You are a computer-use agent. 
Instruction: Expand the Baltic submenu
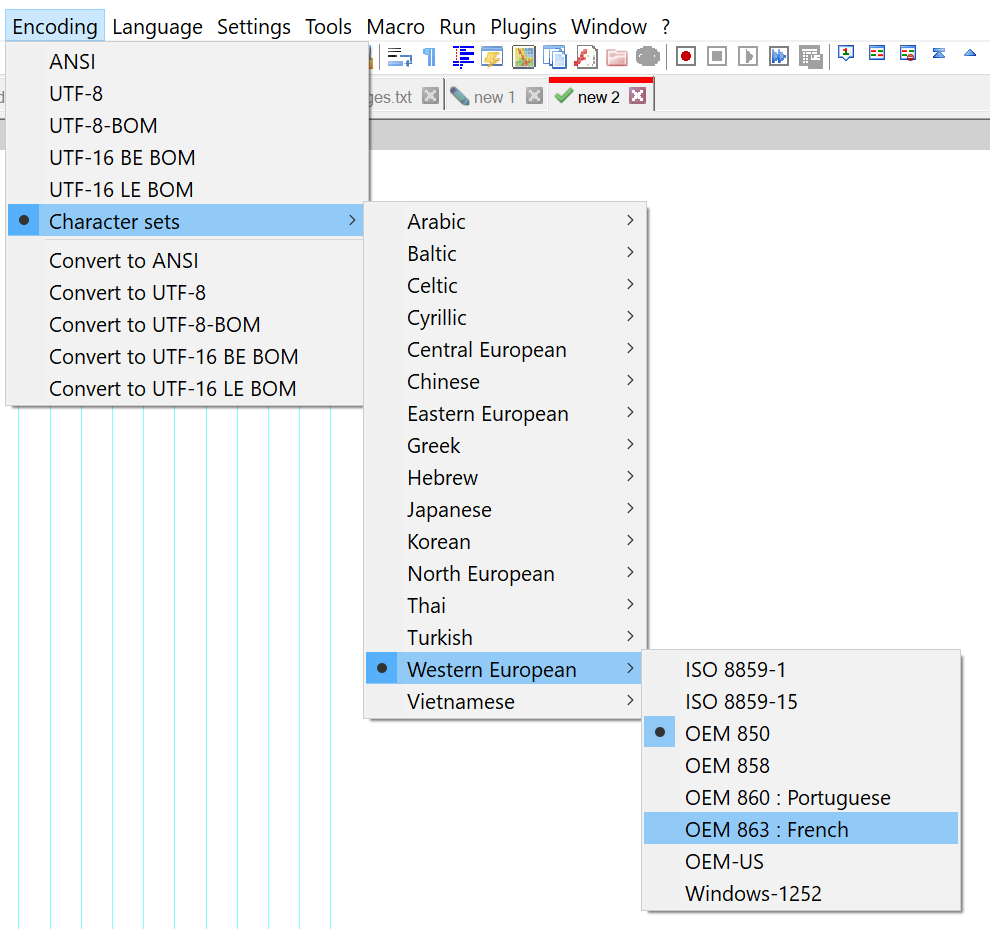coord(505,253)
